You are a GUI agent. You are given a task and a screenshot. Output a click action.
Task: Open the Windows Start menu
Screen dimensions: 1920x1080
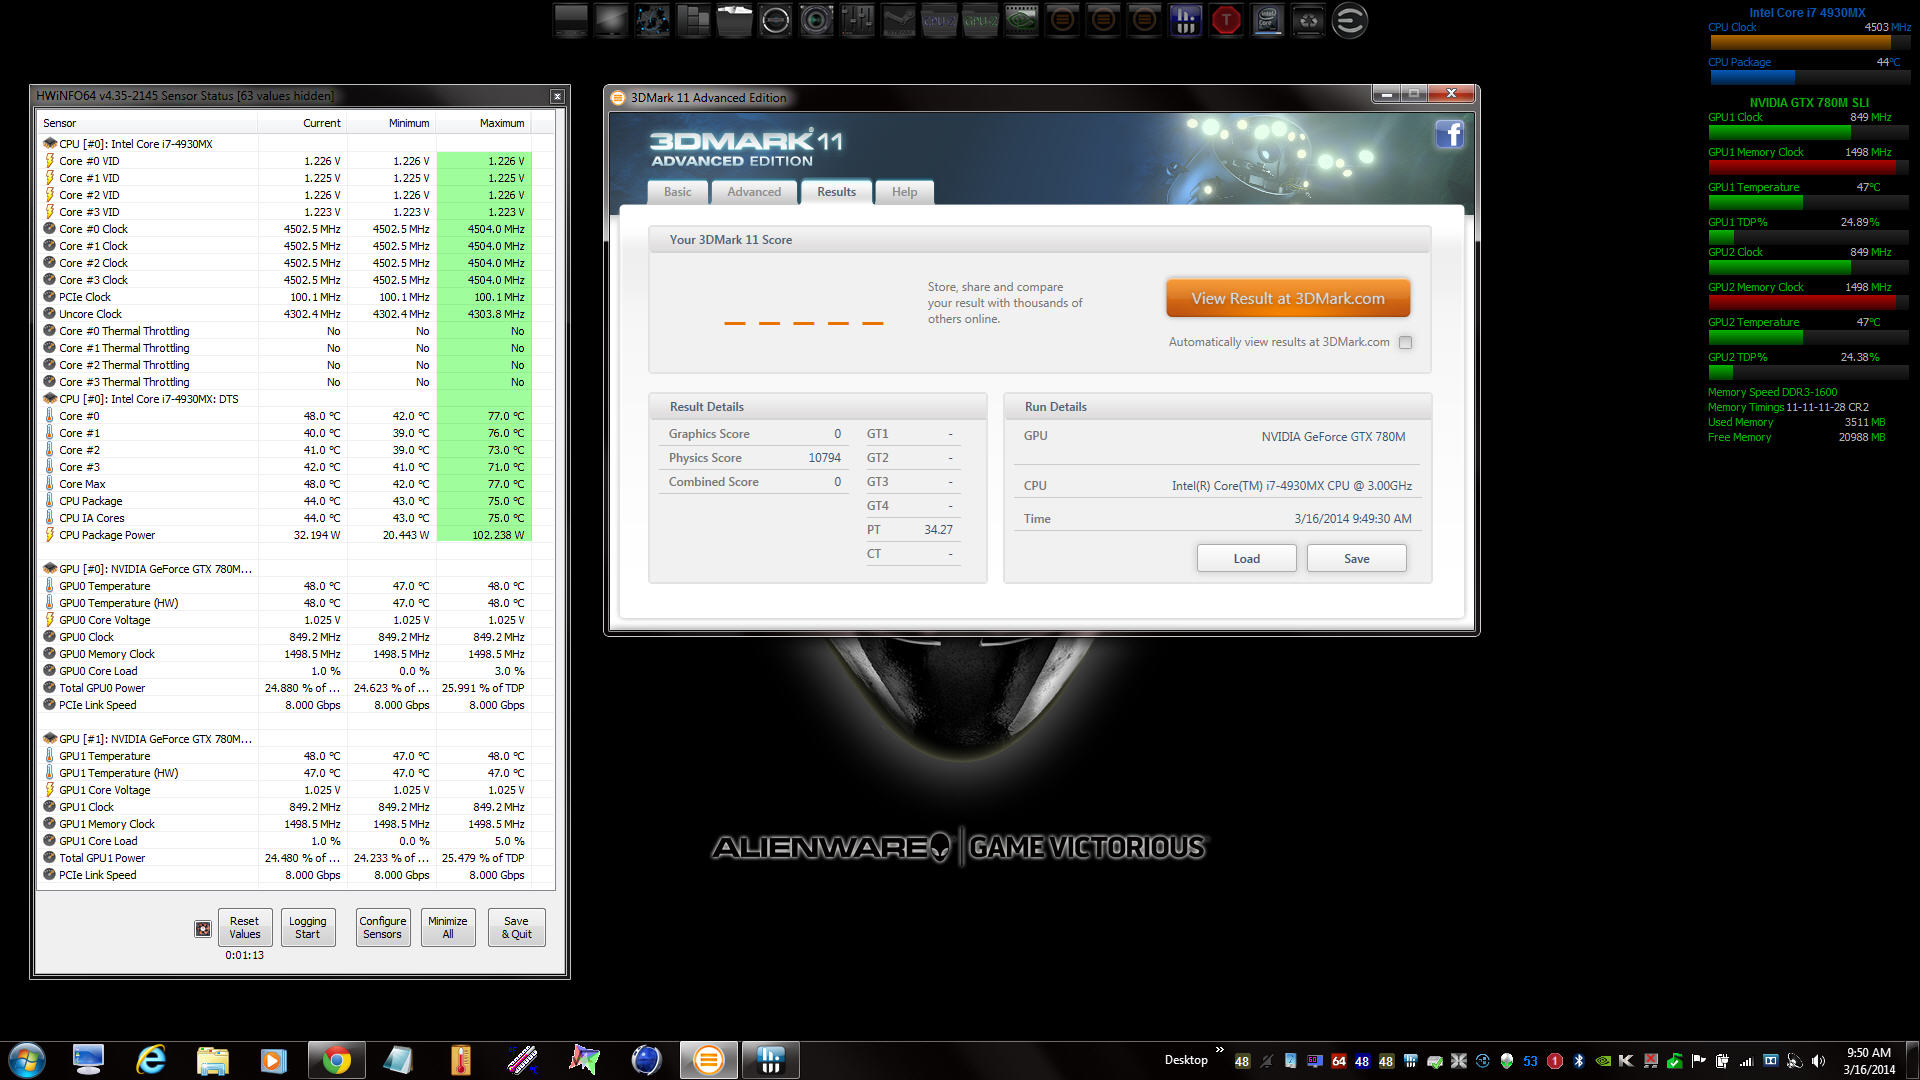point(27,1060)
